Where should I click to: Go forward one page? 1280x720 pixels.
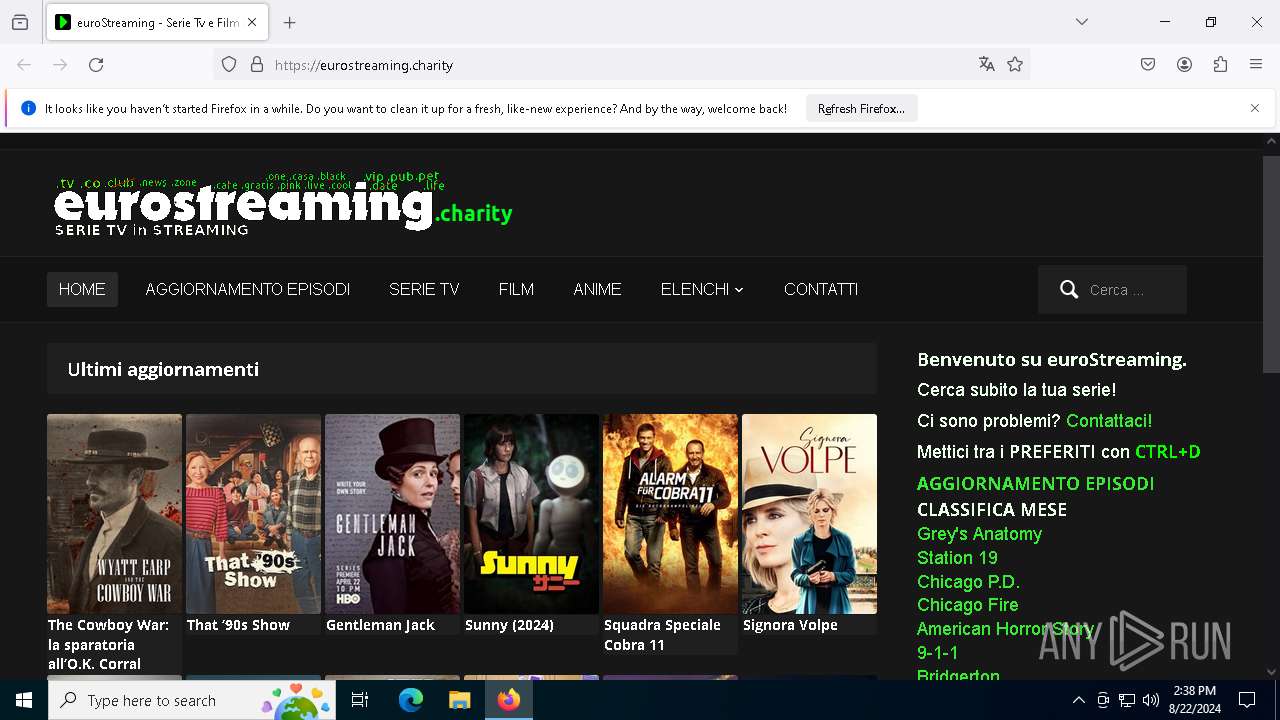tap(60, 65)
